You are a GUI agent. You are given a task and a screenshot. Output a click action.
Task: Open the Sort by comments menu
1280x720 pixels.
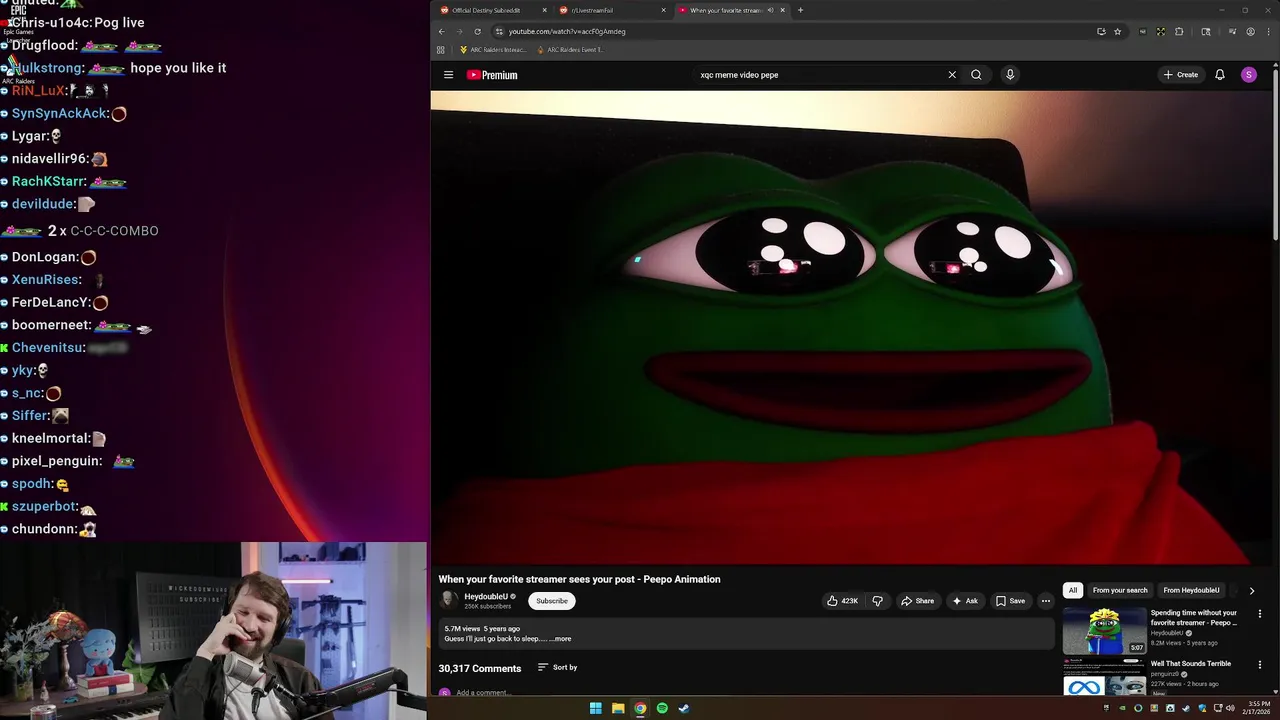(558, 667)
